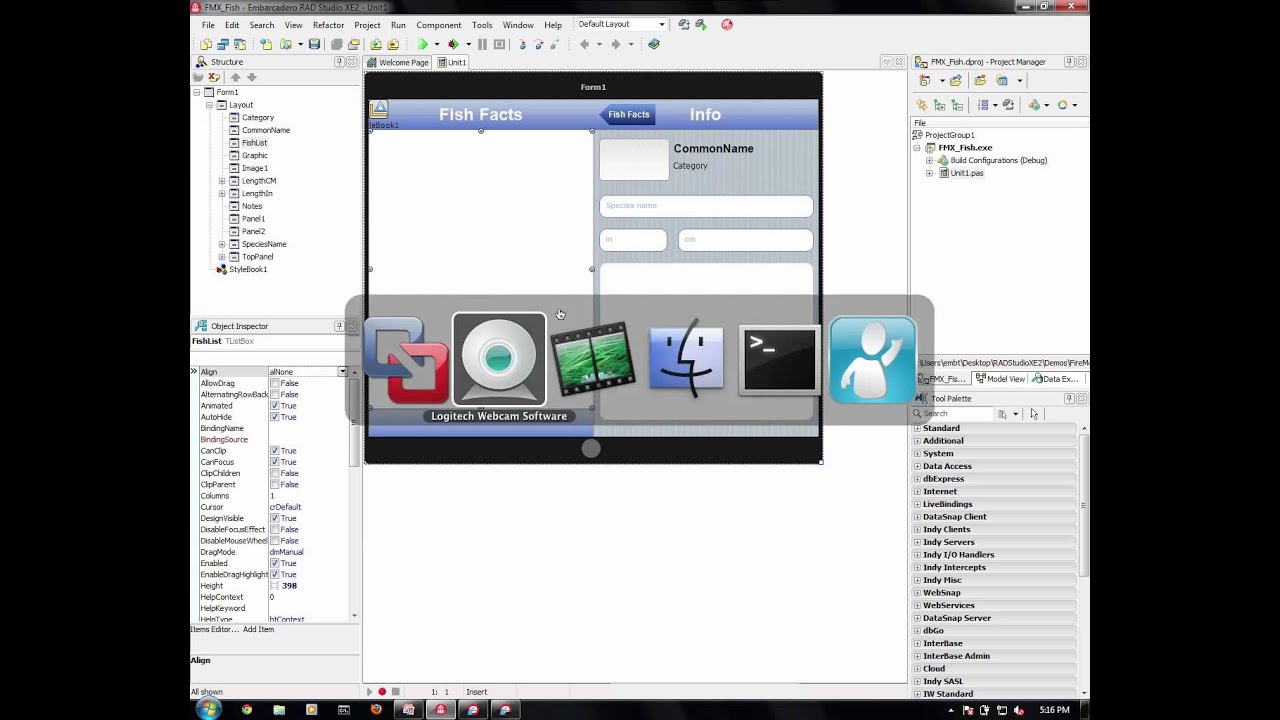Click Fish Facts back button on form
The height and width of the screenshot is (720, 1280).
[x=627, y=114]
